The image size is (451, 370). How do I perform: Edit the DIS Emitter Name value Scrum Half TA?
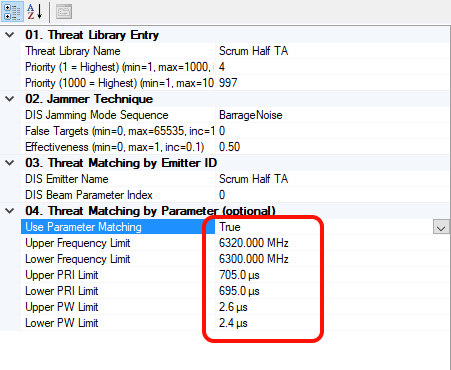tap(254, 179)
